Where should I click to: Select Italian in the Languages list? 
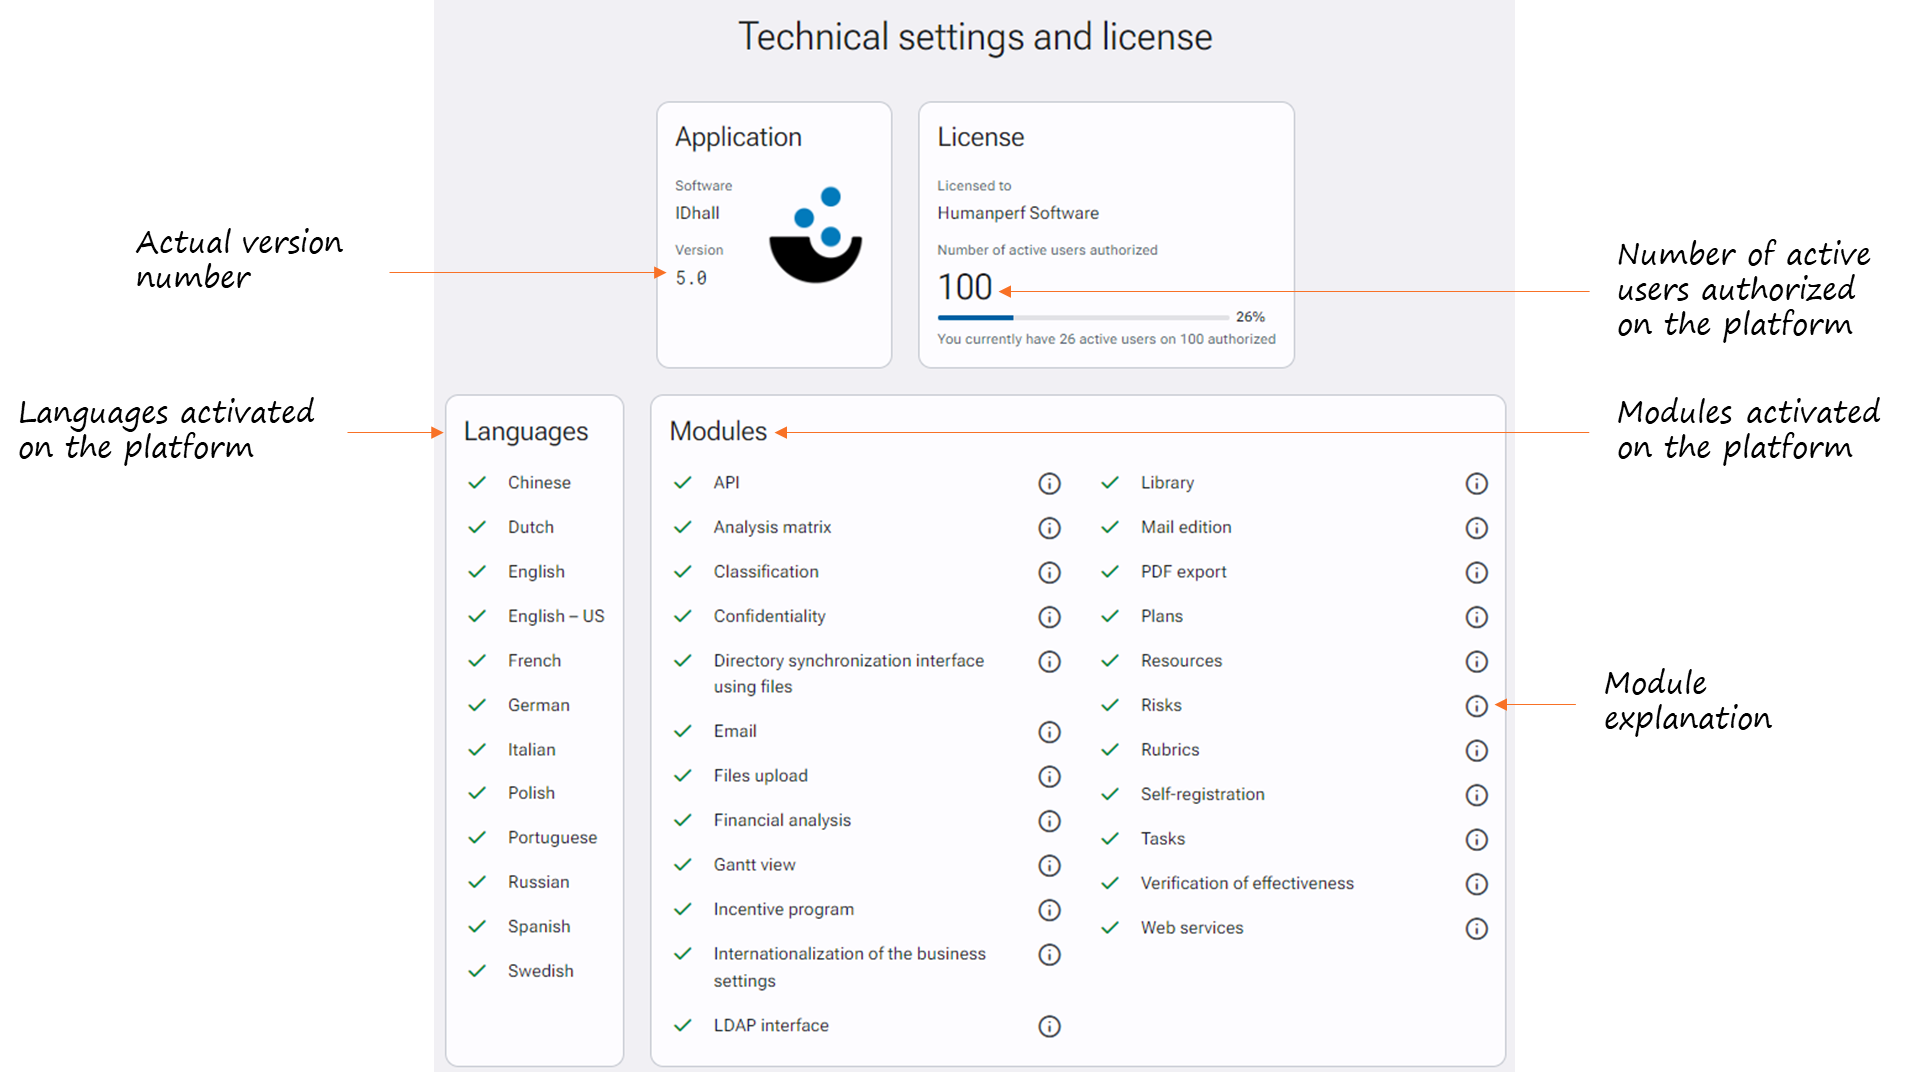pos(531,749)
